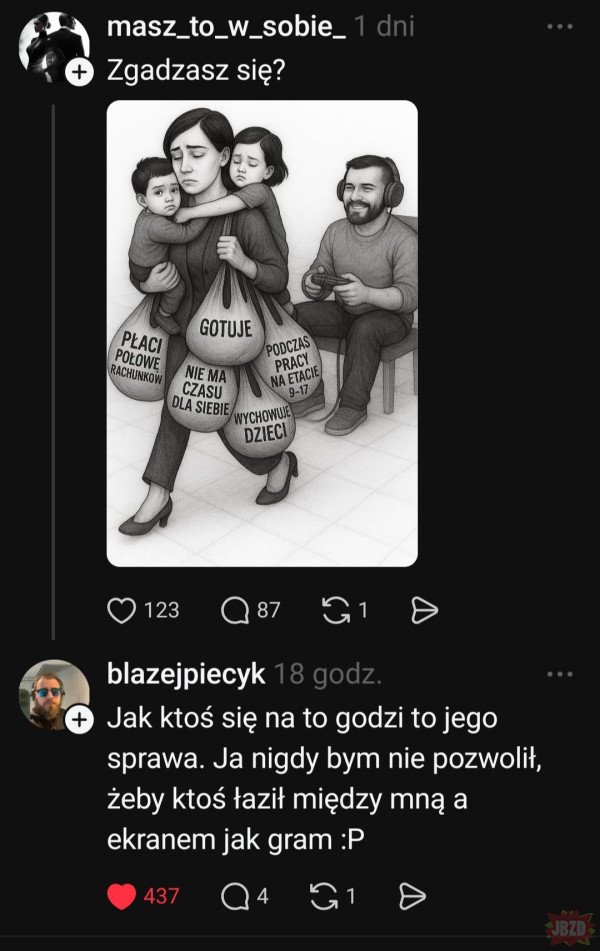Repost blazejpiecyk's comment

(323, 896)
